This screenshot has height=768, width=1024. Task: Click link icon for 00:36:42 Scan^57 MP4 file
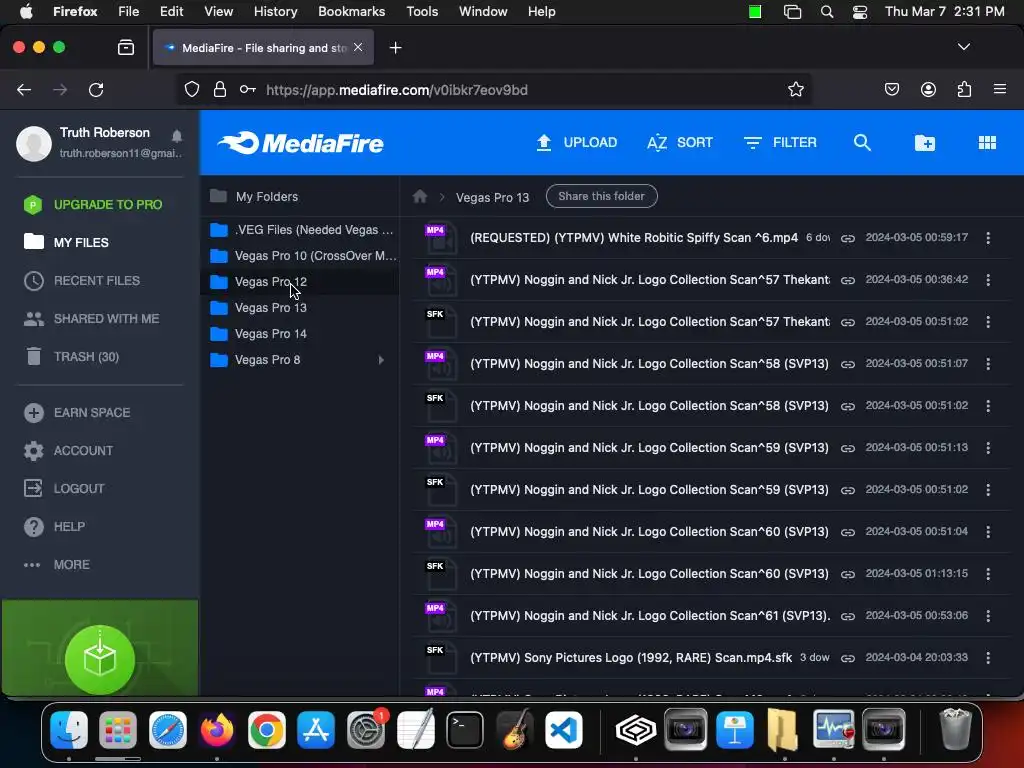[848, 280]
